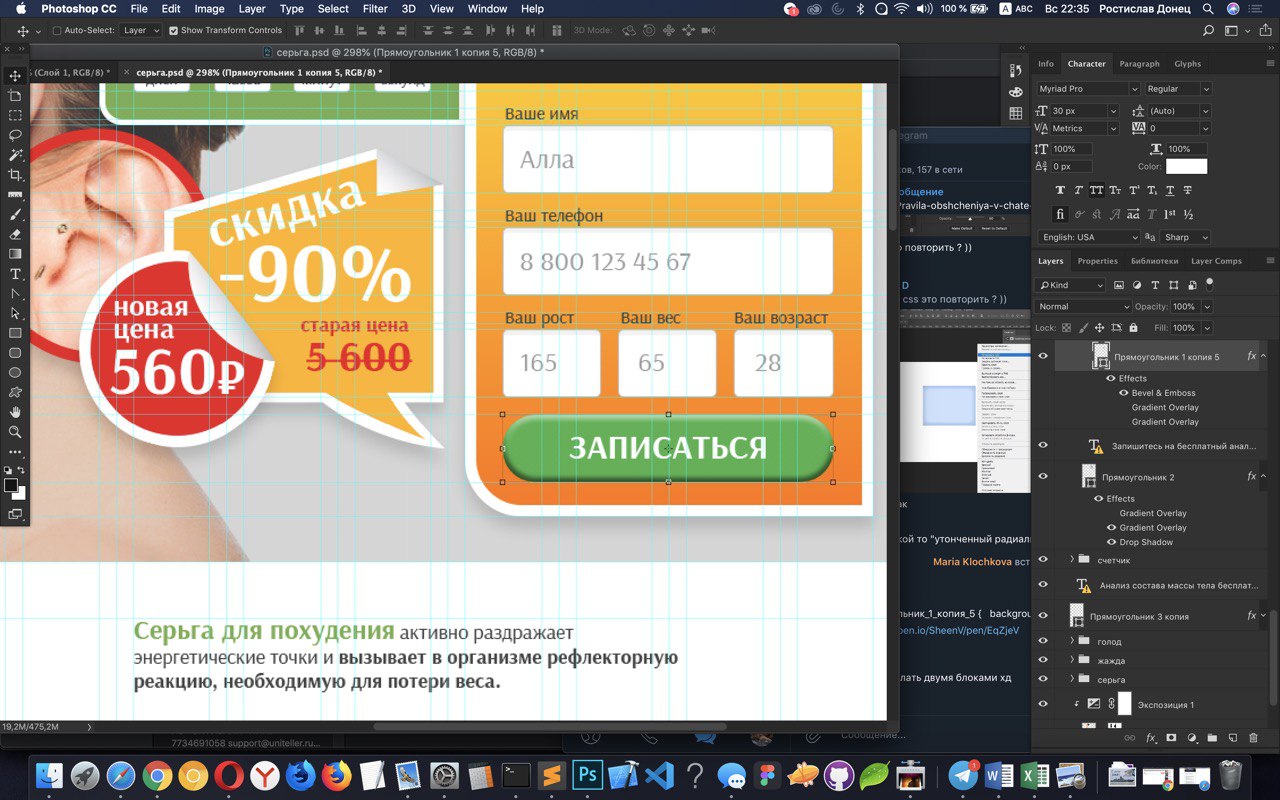Image resolution: width=1280 pixels, height=800 pixels.
Task: Lock transparent pixels icon in Layers panel
Action: pos(1067,328)
